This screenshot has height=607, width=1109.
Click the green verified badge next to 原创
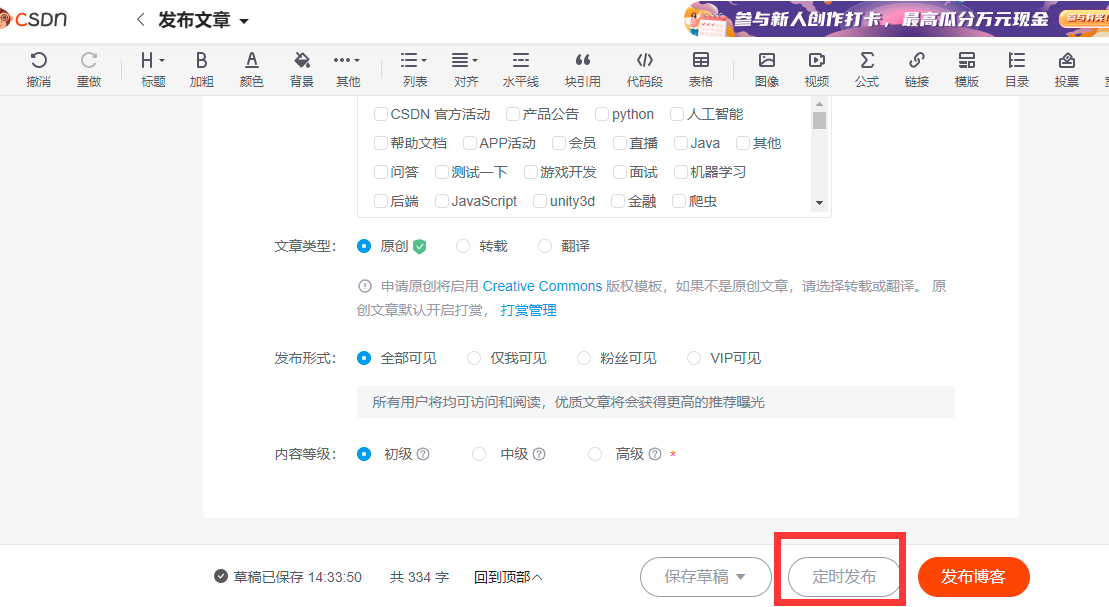pyautogui.click(x=419, y=246)
